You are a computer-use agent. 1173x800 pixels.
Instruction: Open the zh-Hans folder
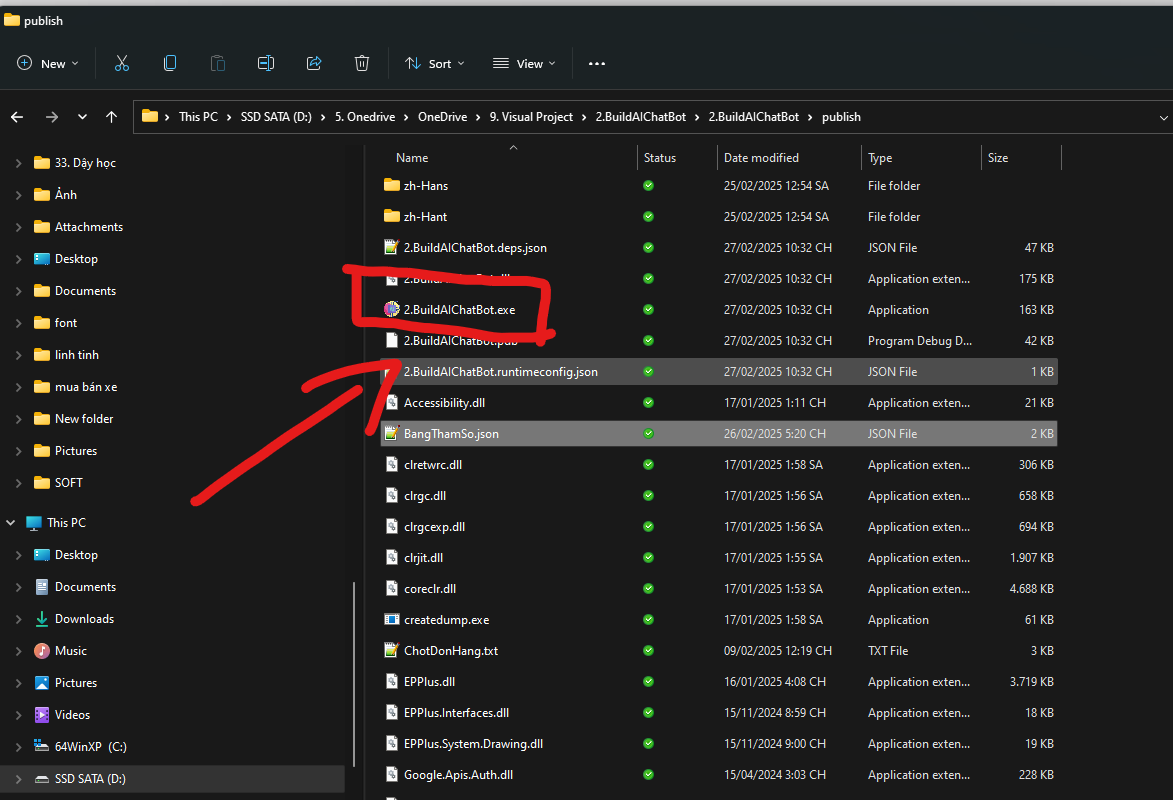pos(426,186)
